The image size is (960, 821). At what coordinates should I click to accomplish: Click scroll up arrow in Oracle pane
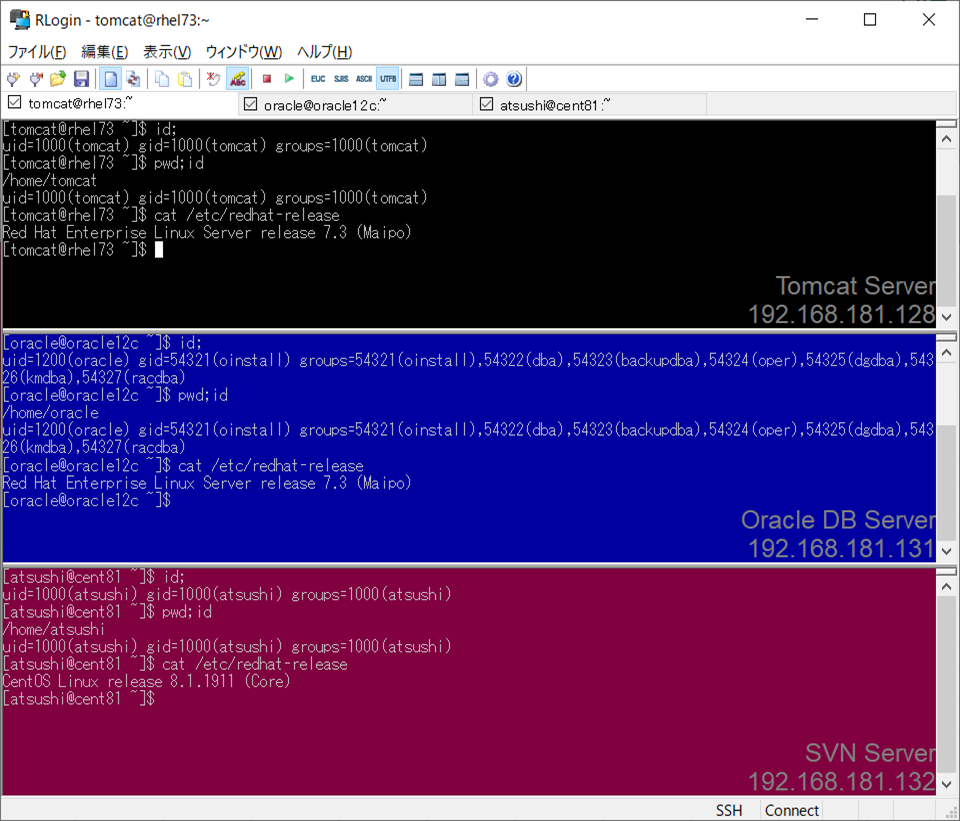tap(947, 353)
